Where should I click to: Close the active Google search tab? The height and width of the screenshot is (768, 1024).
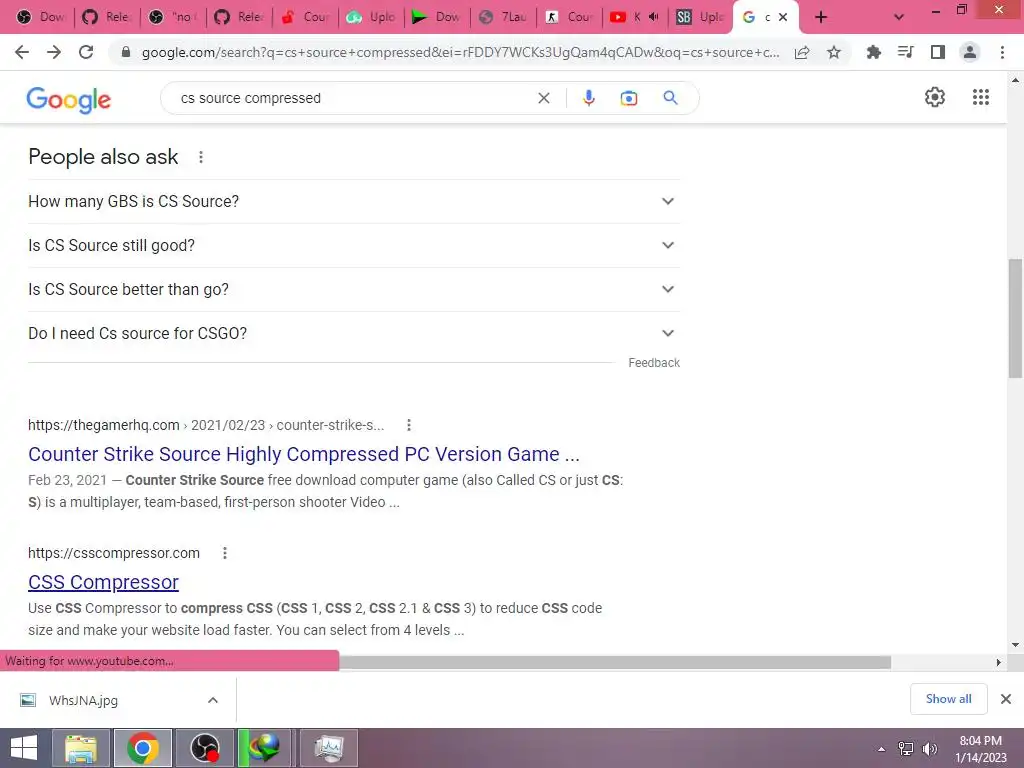(x=783, y=17)
